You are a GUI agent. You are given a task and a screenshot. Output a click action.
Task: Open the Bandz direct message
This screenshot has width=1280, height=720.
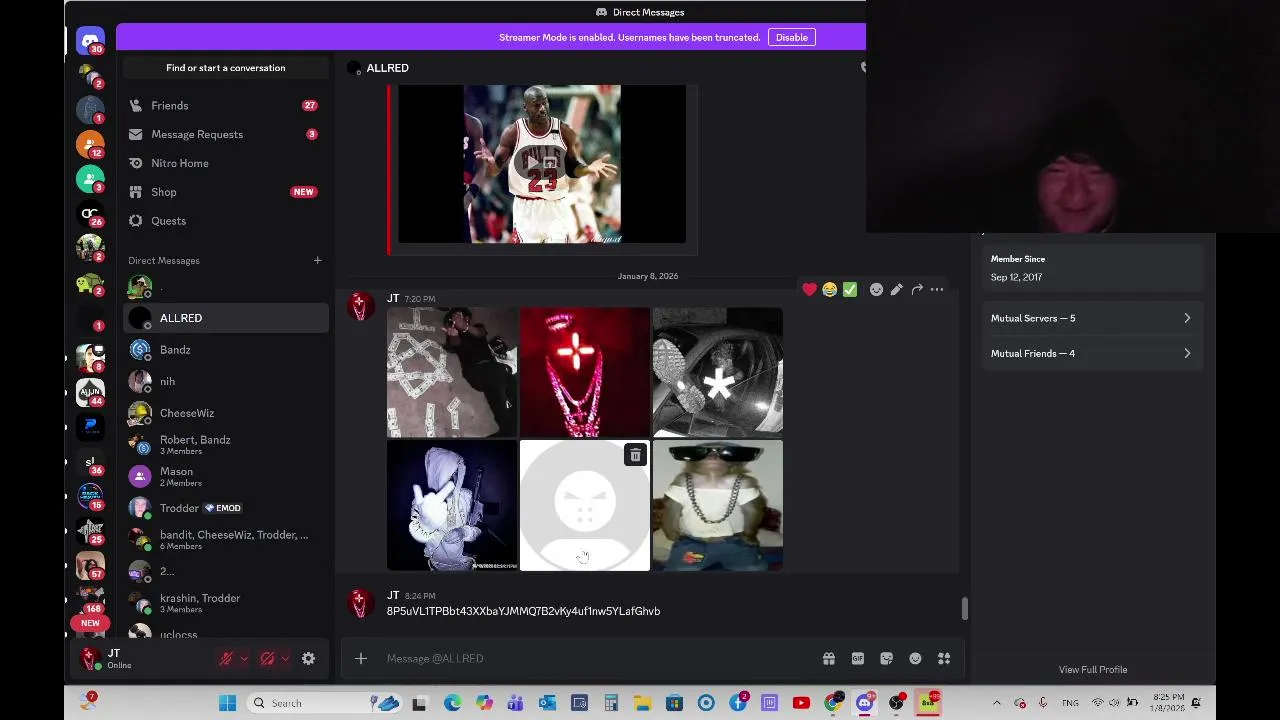click(225, 350)
